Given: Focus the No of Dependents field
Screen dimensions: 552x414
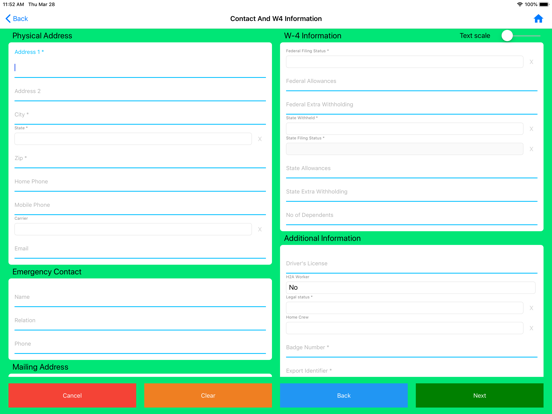Looking at the screenshot, I should pos(412,217).
